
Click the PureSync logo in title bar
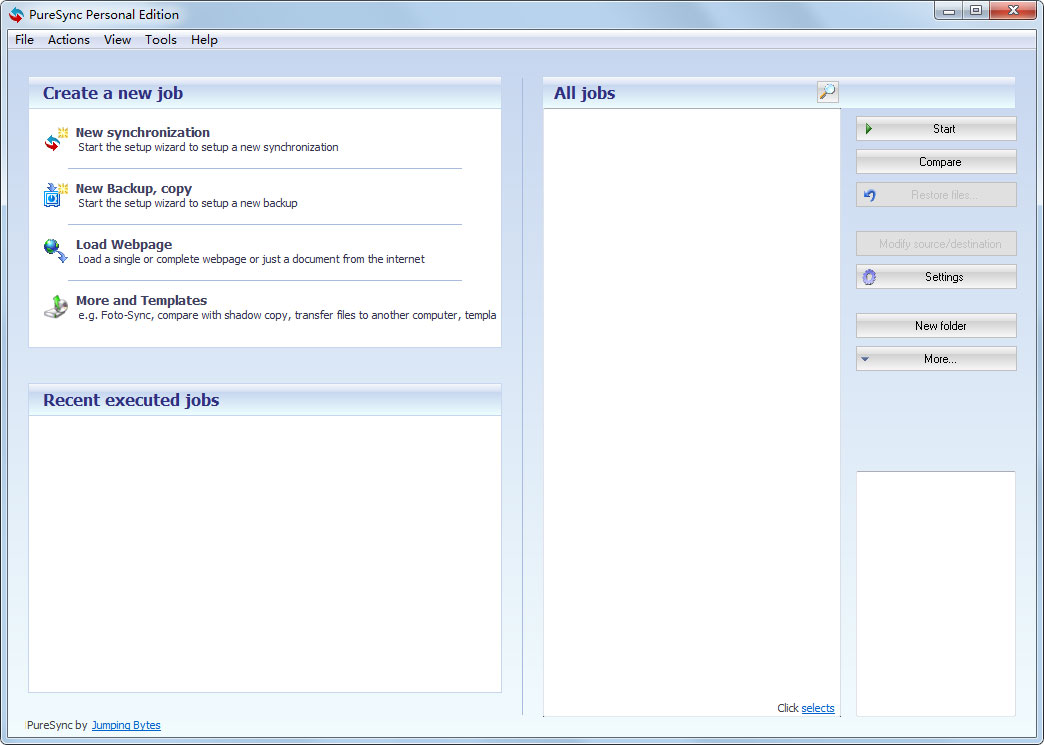coord(16,14)
